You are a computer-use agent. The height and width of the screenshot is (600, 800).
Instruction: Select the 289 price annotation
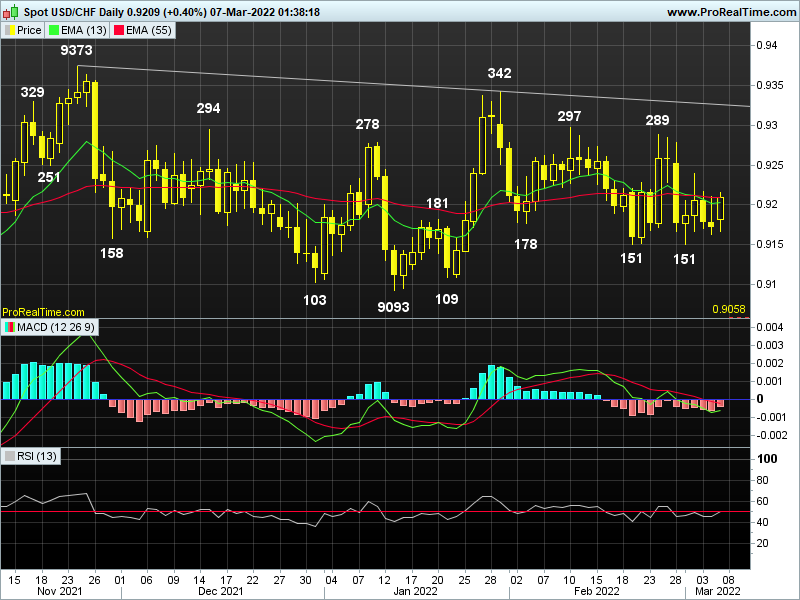click(657, 120)
